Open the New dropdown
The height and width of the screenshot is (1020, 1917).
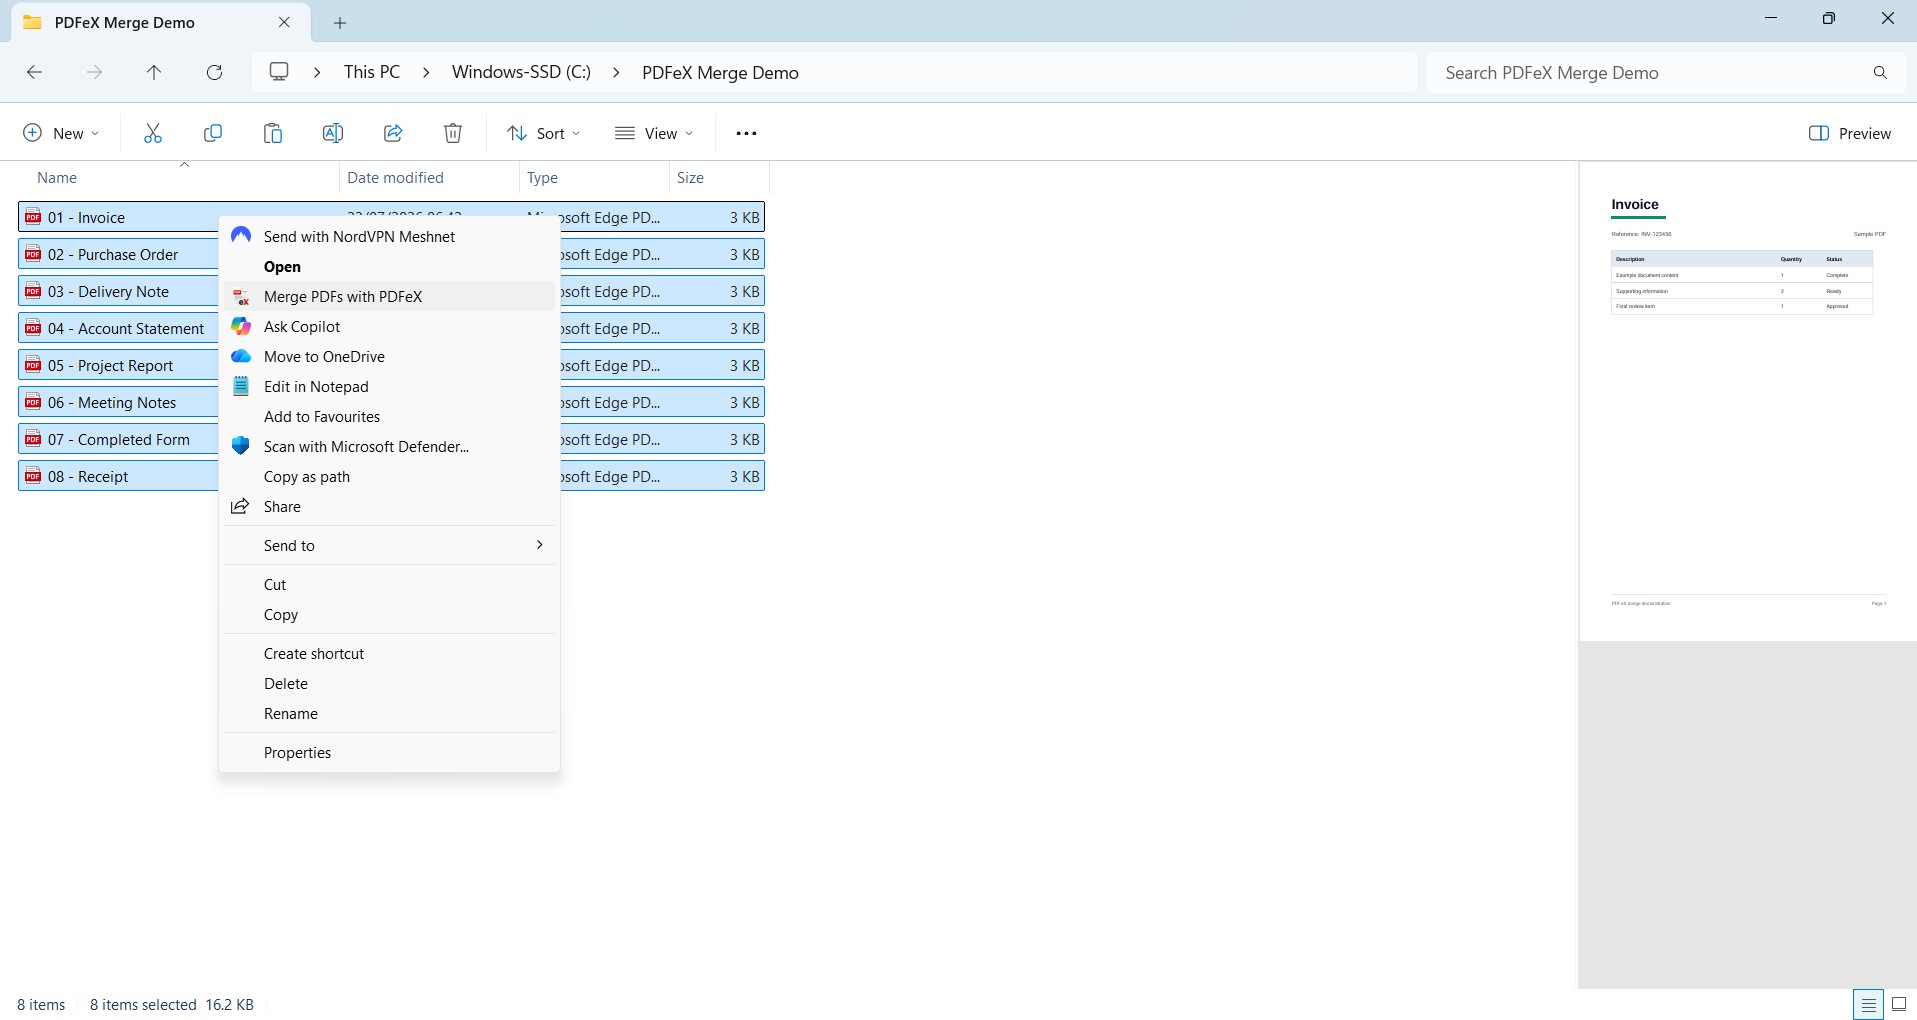click(x=61, y=133)
